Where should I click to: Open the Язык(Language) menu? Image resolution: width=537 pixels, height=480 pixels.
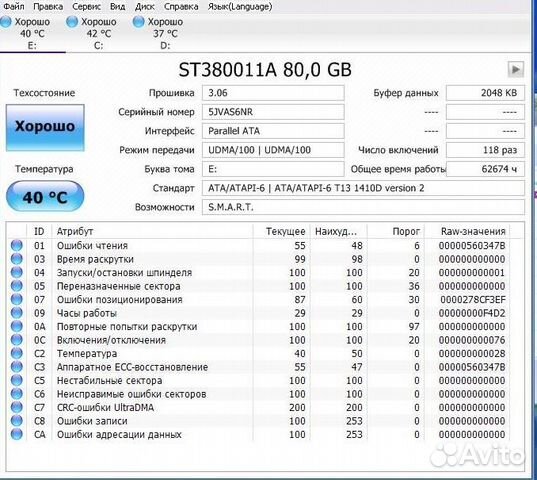[240, 6]
